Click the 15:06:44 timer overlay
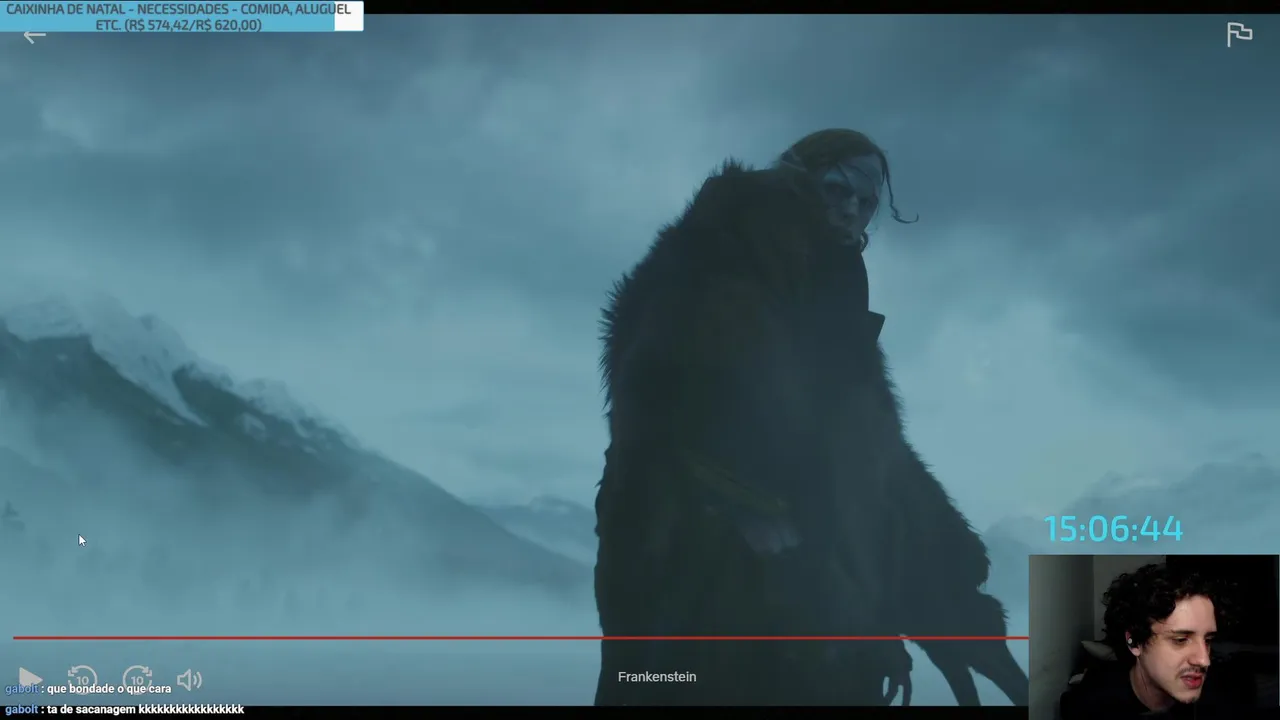The image size is (1280, 720). pyautogui.click(x=1113, y=529)
